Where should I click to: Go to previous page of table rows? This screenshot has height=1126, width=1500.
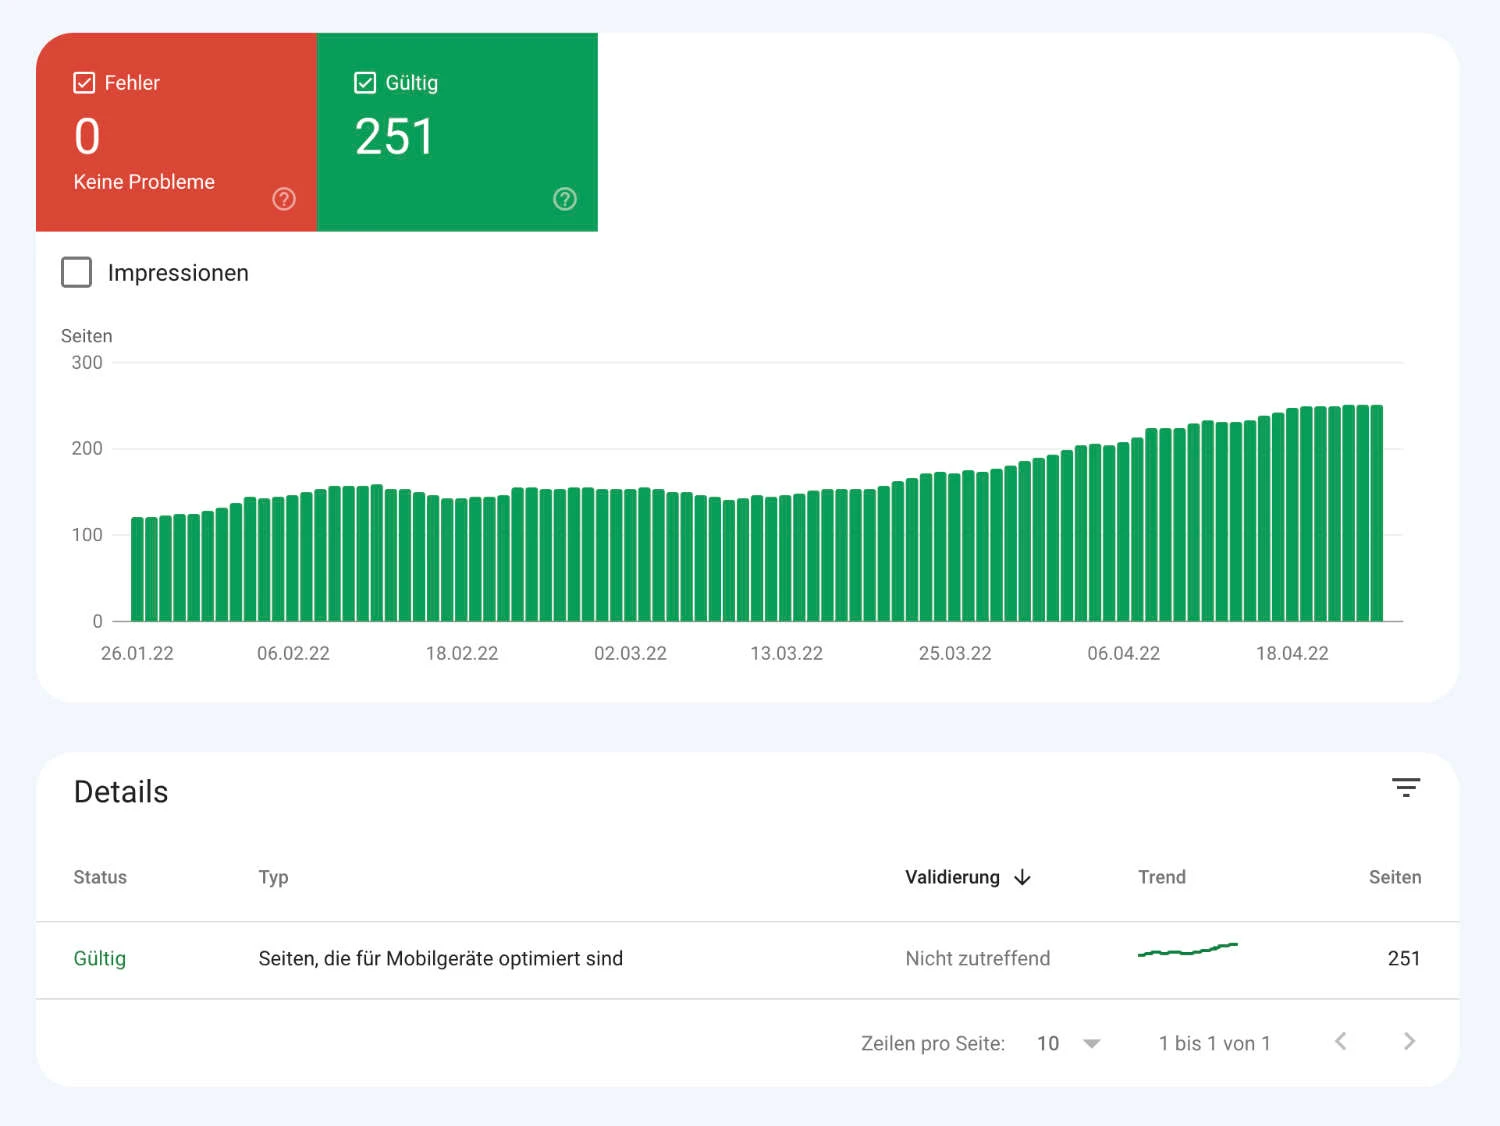(x=1340, y=1042)
